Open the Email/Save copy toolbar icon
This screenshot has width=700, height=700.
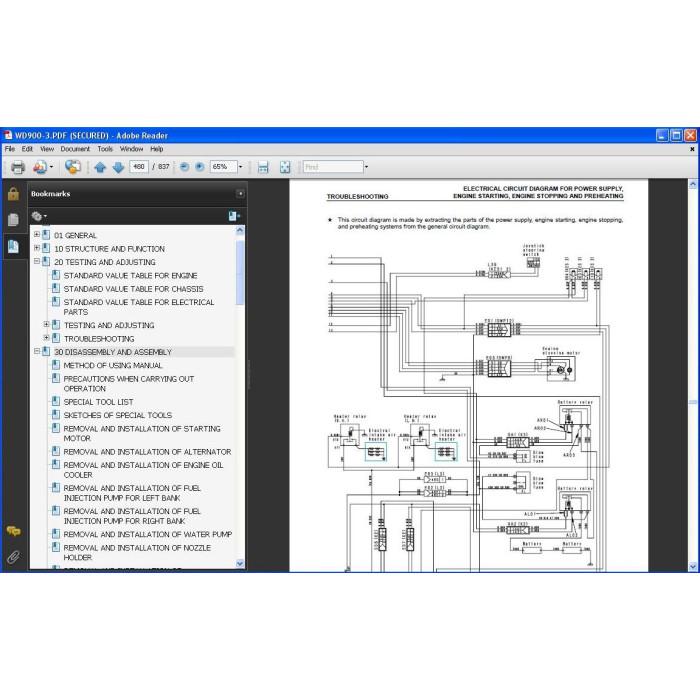tap(39, 167)
